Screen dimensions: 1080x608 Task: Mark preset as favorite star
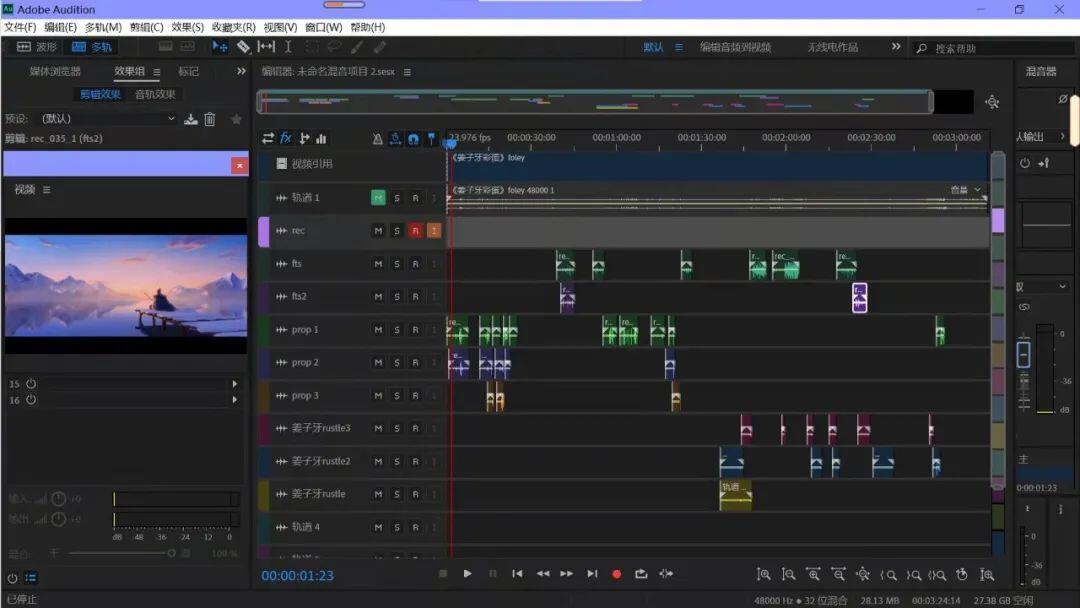point(236,119)
